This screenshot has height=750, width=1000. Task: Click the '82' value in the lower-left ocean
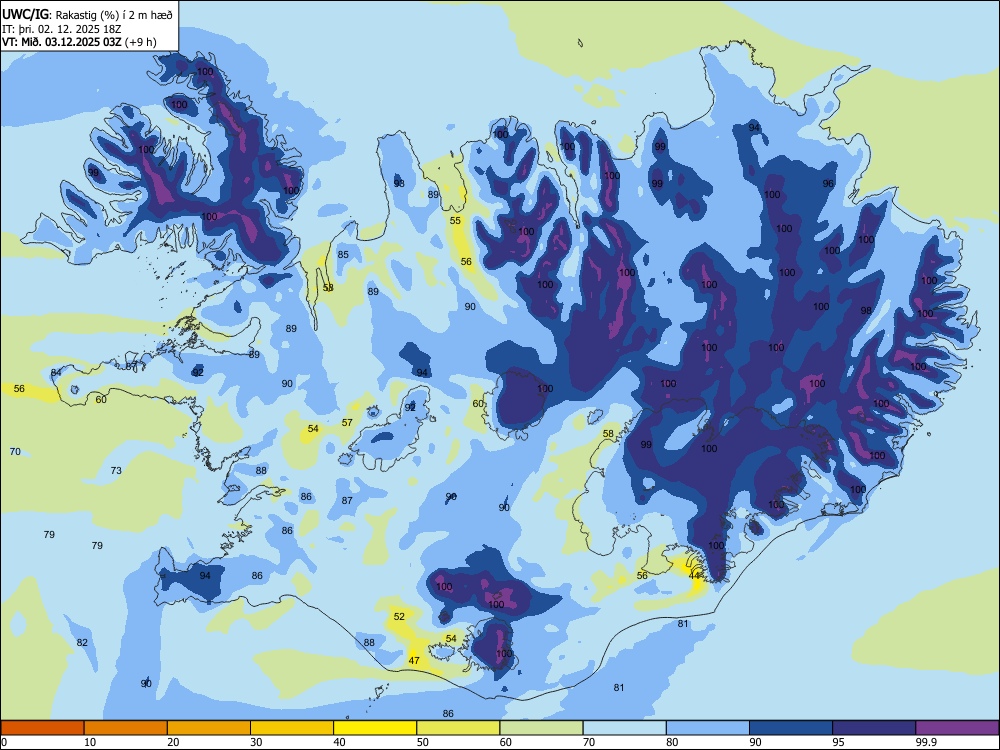tap(82, 642)
